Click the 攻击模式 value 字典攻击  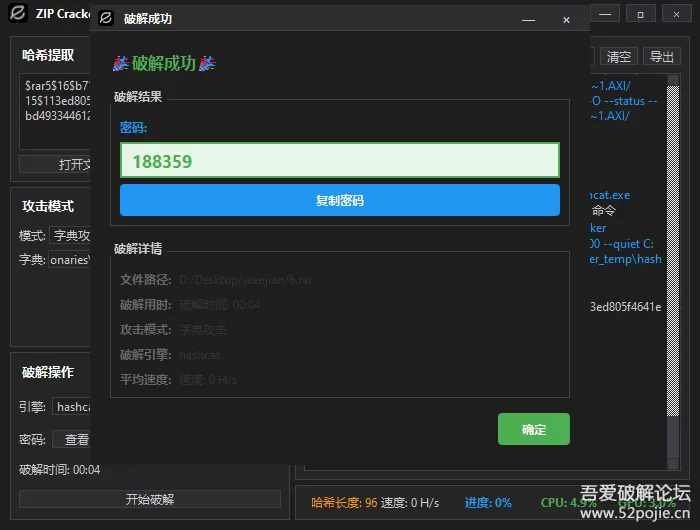[x=203, y=330]
